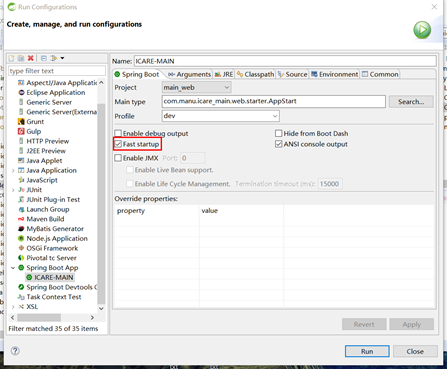
Task: Select ICARE-MAIN launch configuration
Action: pos(53,277)
